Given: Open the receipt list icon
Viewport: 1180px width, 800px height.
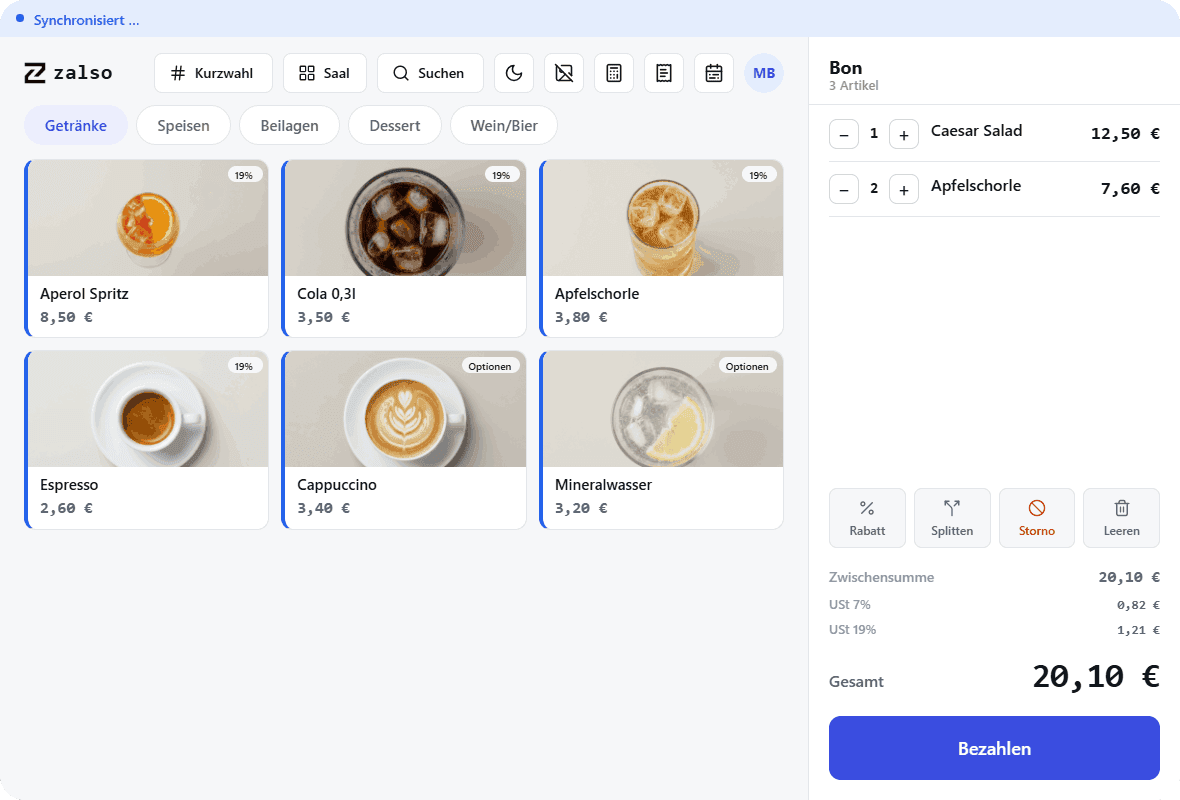Looking at the screenshot, I should (664, 73).
